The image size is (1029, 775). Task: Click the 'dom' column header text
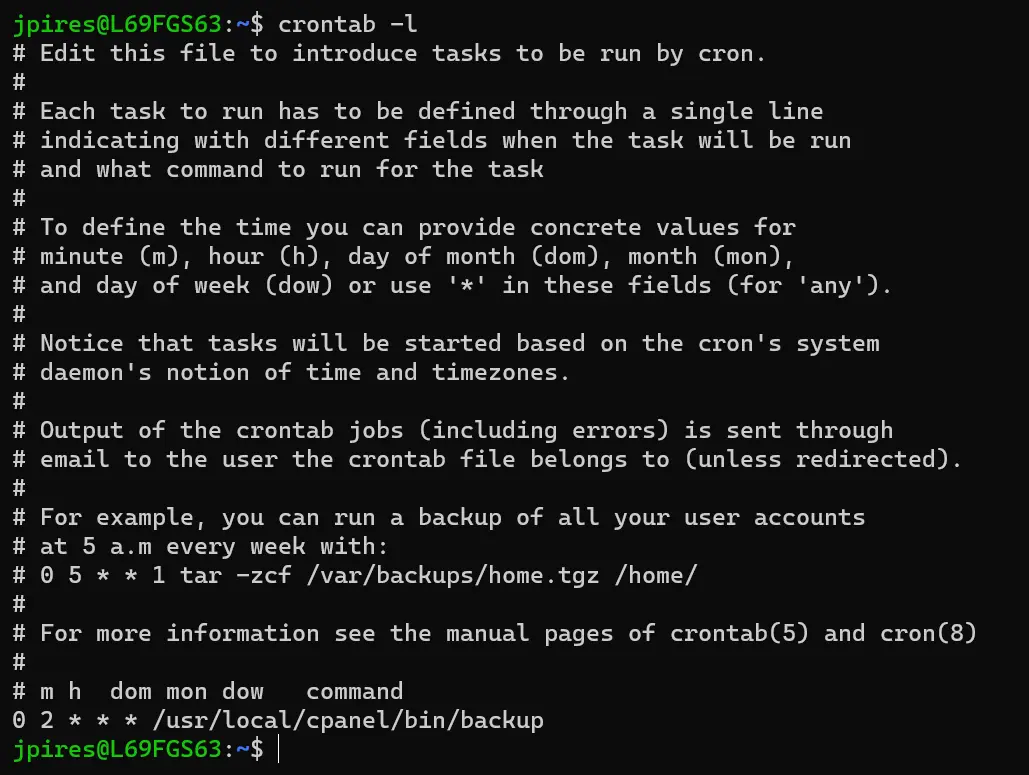(131, 691)
